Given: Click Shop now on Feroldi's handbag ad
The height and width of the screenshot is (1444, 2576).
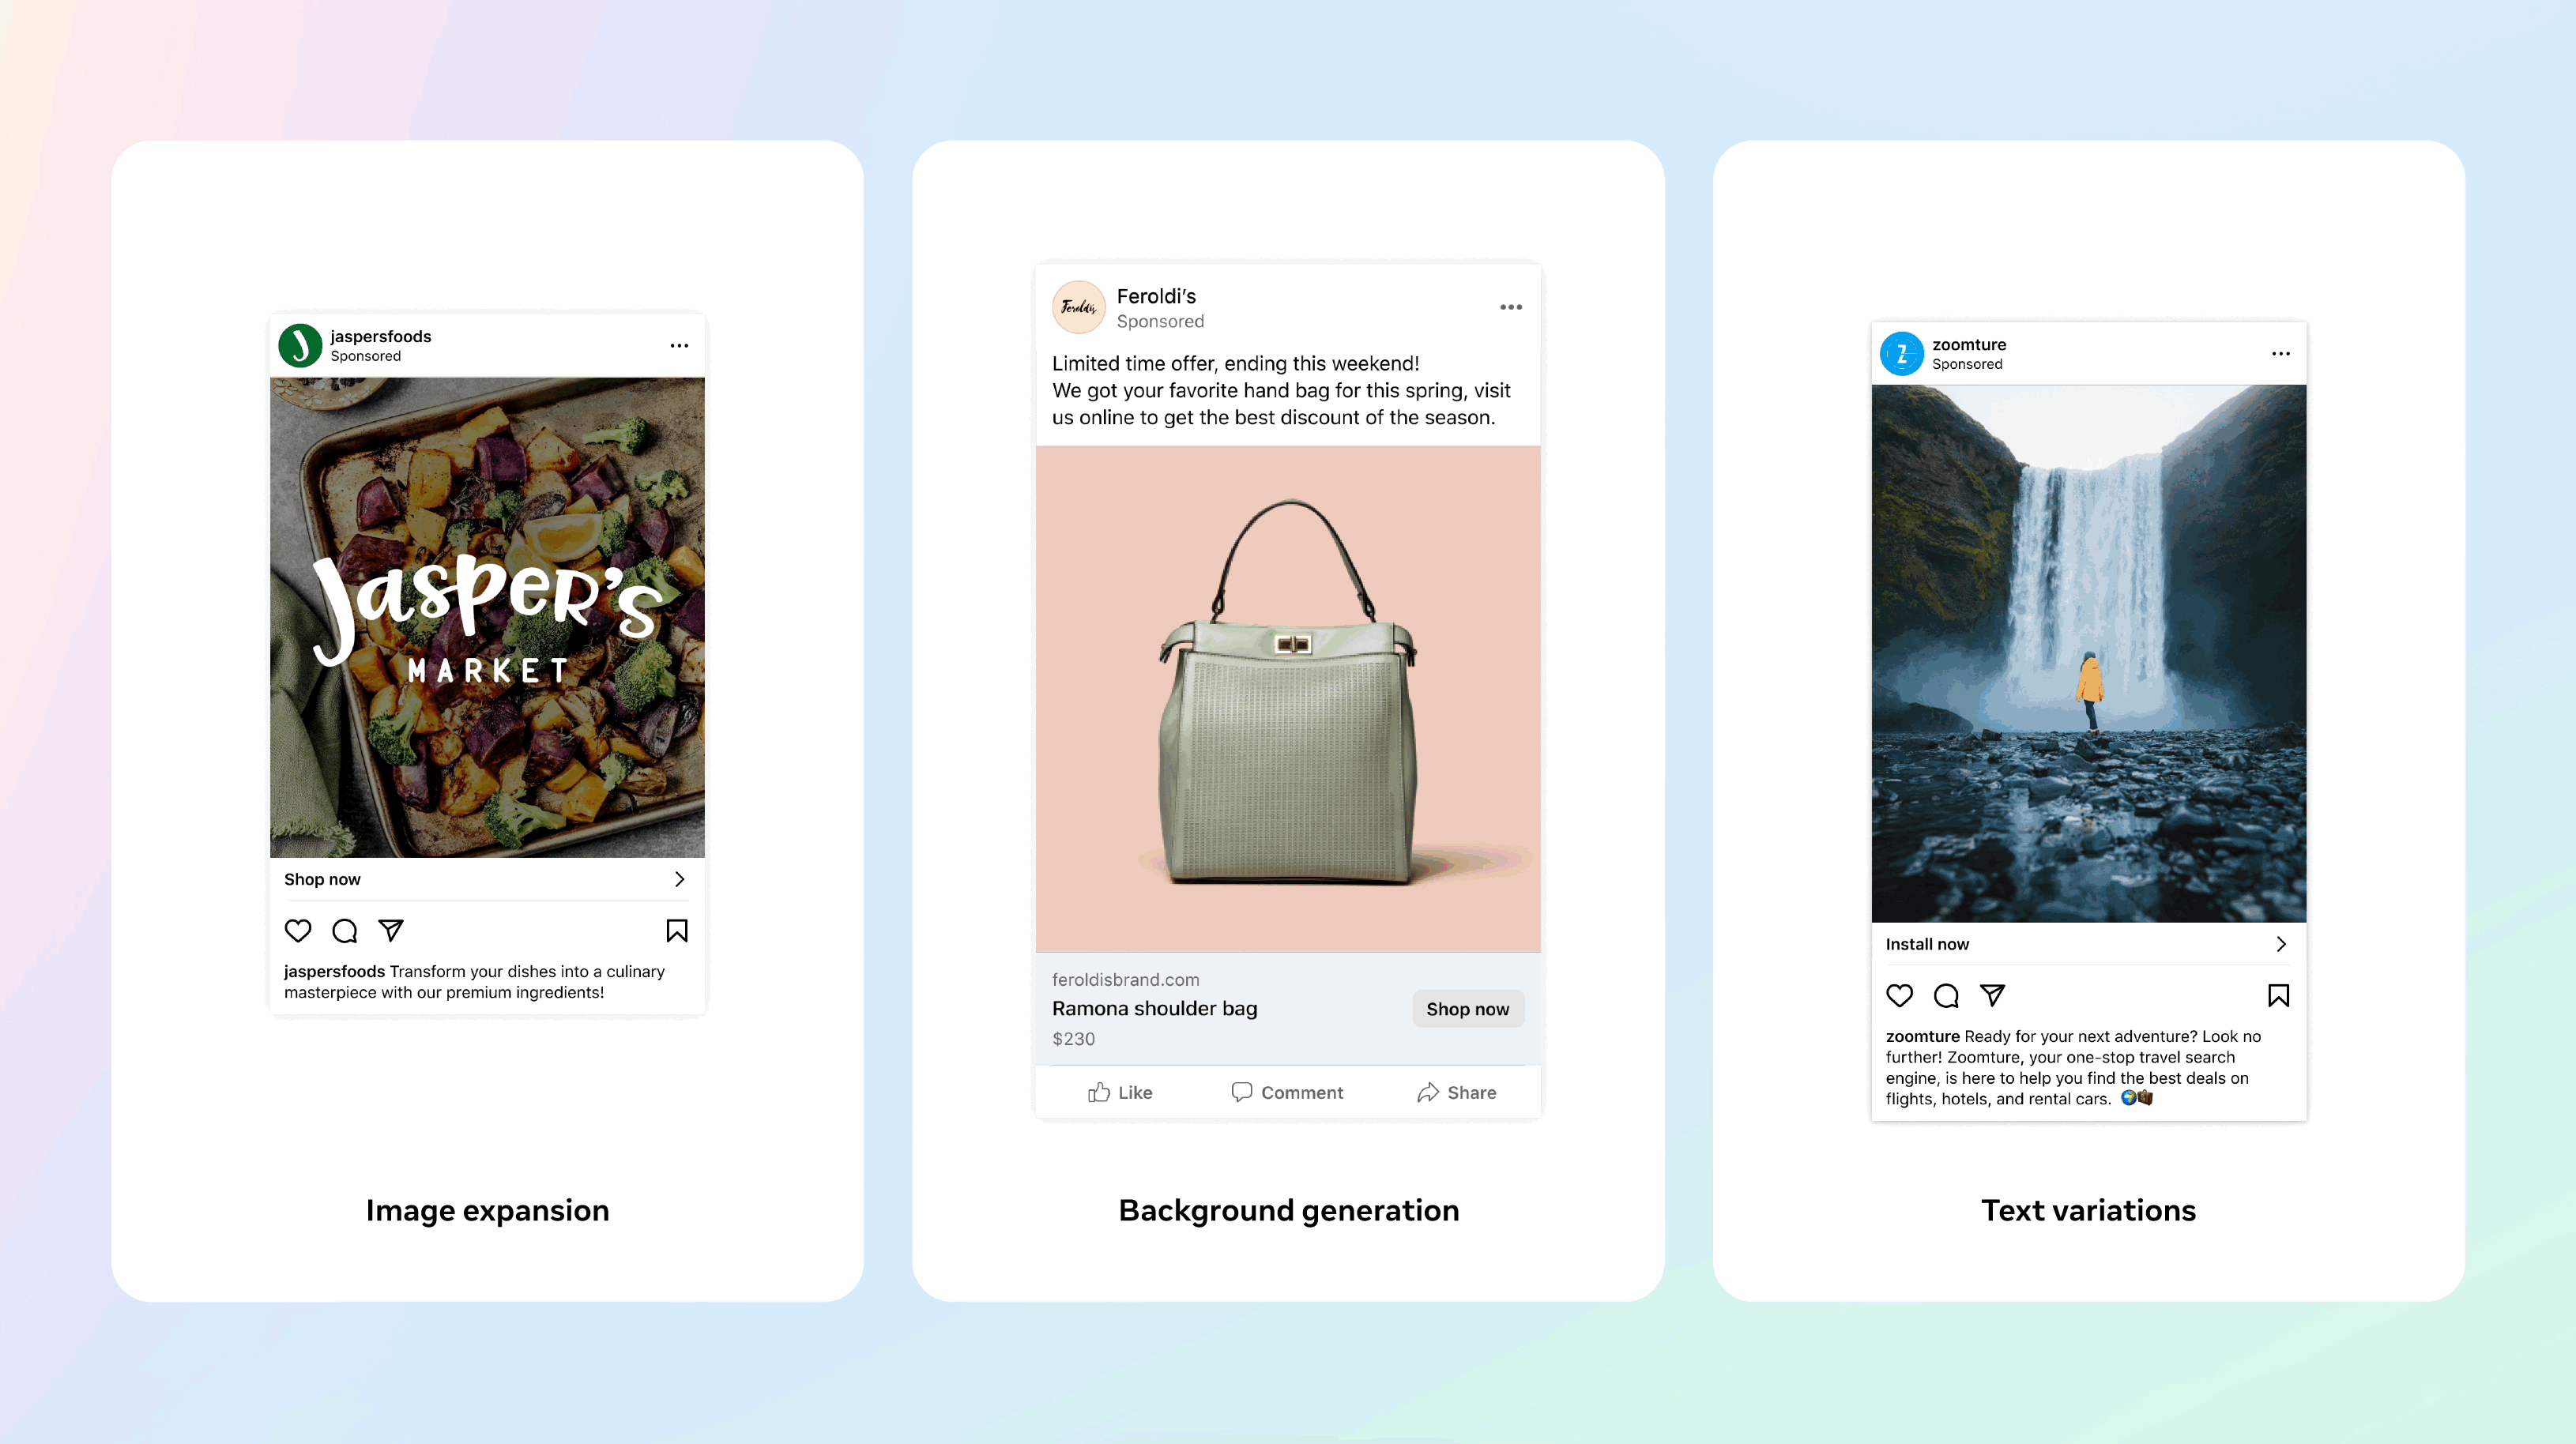Looking at the screenshot, I should pos(1465,1009).
